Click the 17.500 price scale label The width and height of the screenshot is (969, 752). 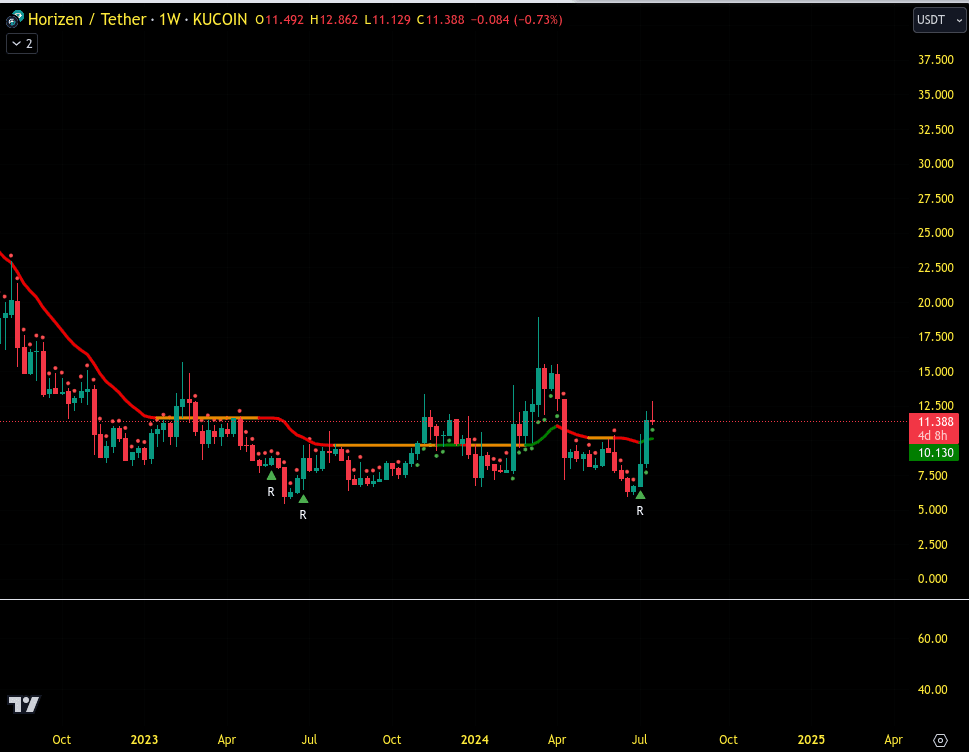(x=936, y=337)
